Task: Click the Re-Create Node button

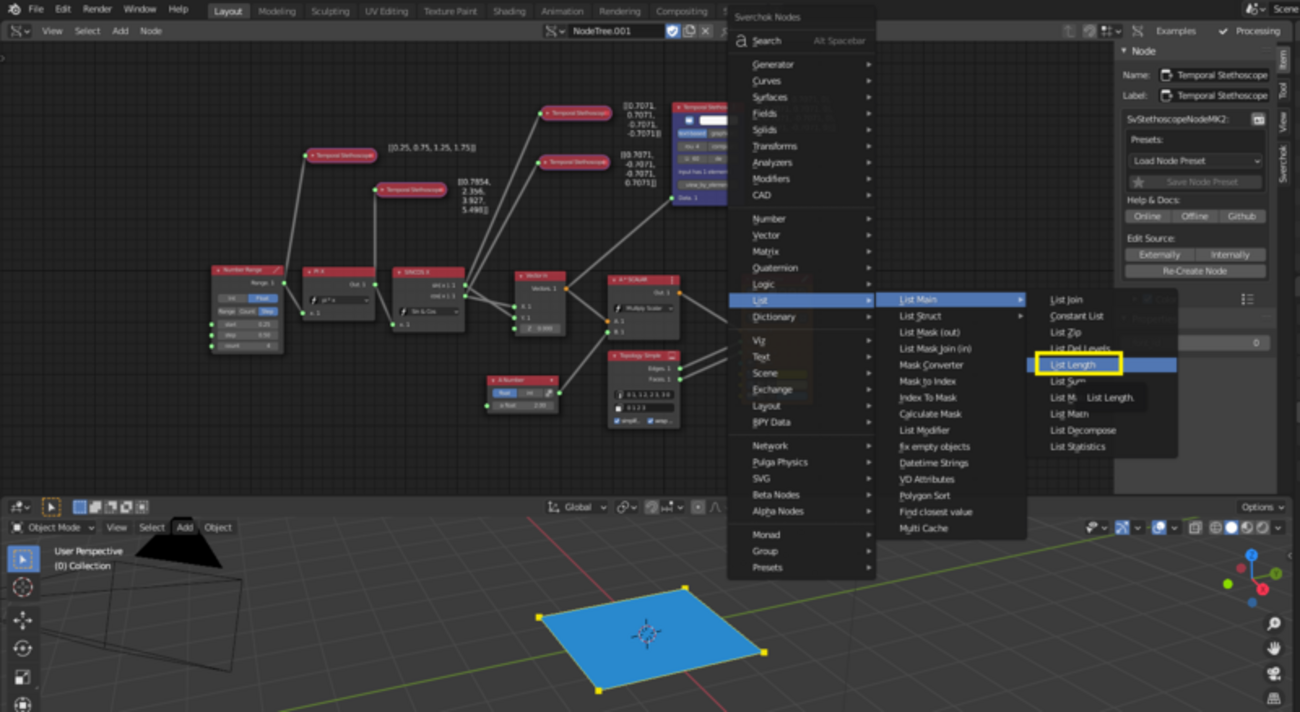Action: click(x=1195, y=271)
